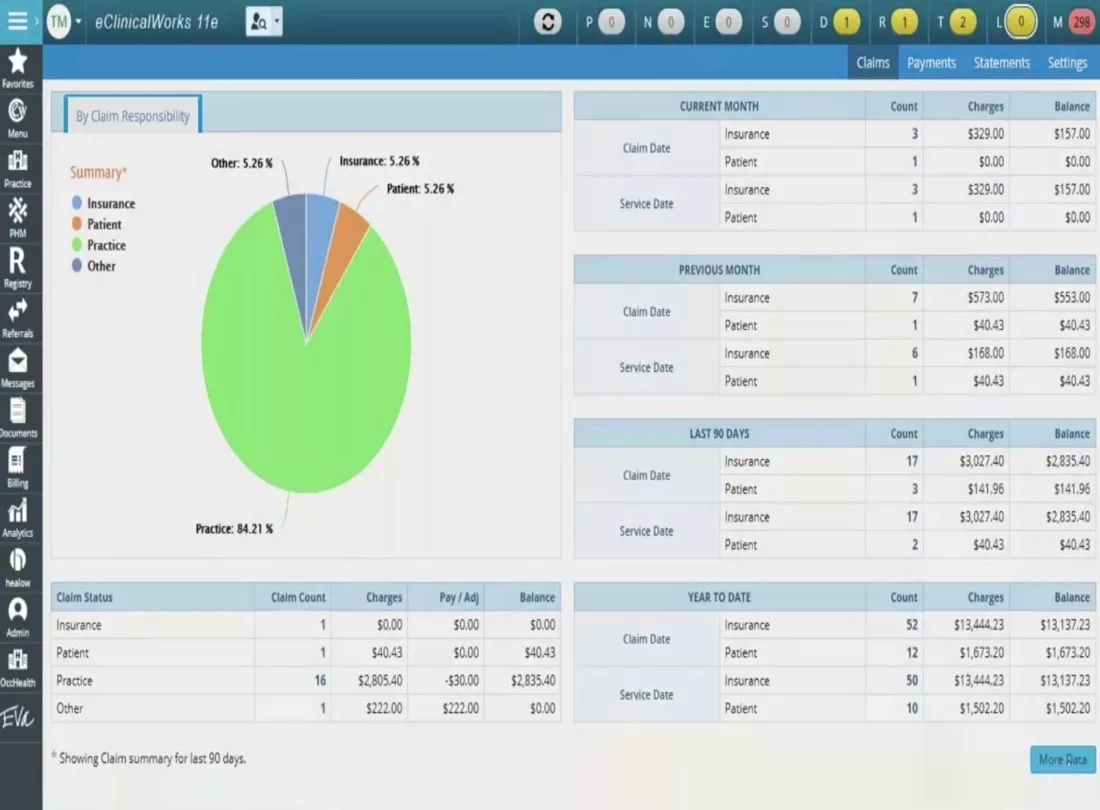Open the Favorites star icon

tap(18, 63)
